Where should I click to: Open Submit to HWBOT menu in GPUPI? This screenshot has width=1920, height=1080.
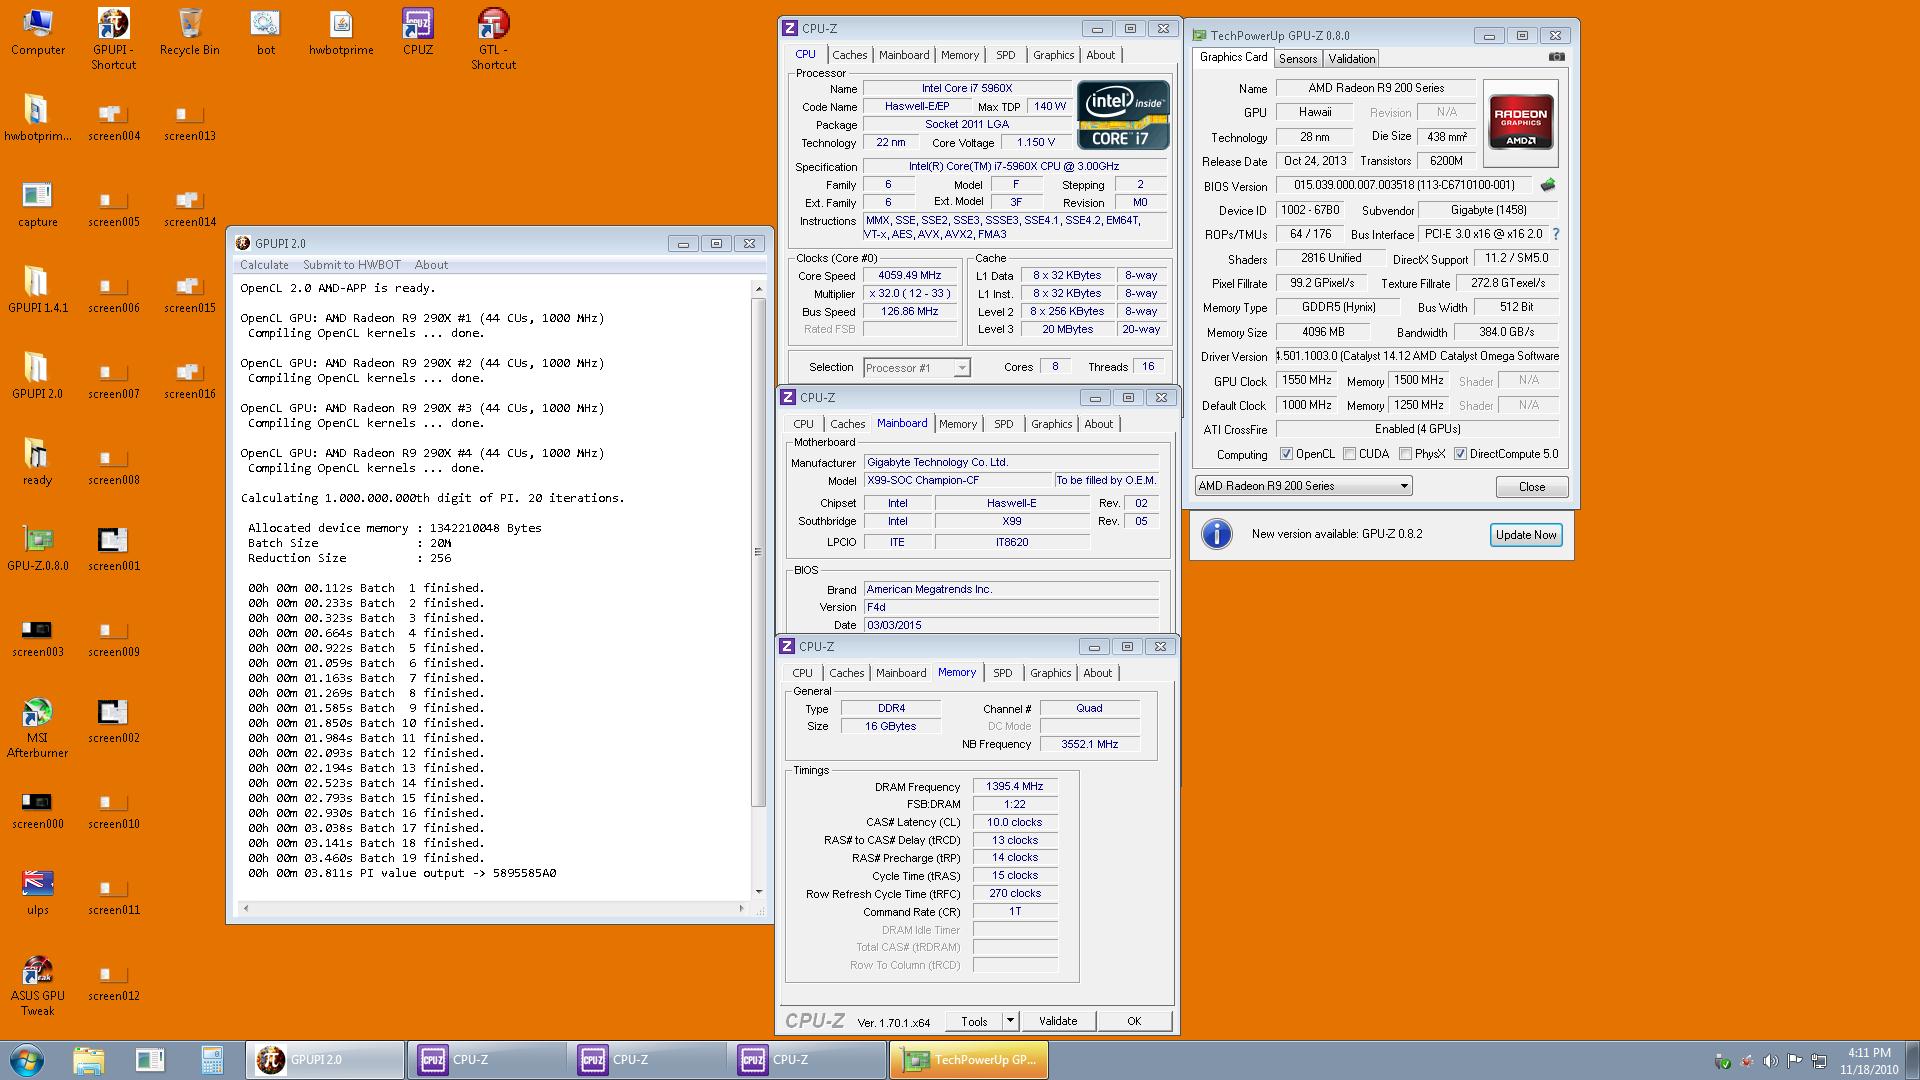point(352,265)
